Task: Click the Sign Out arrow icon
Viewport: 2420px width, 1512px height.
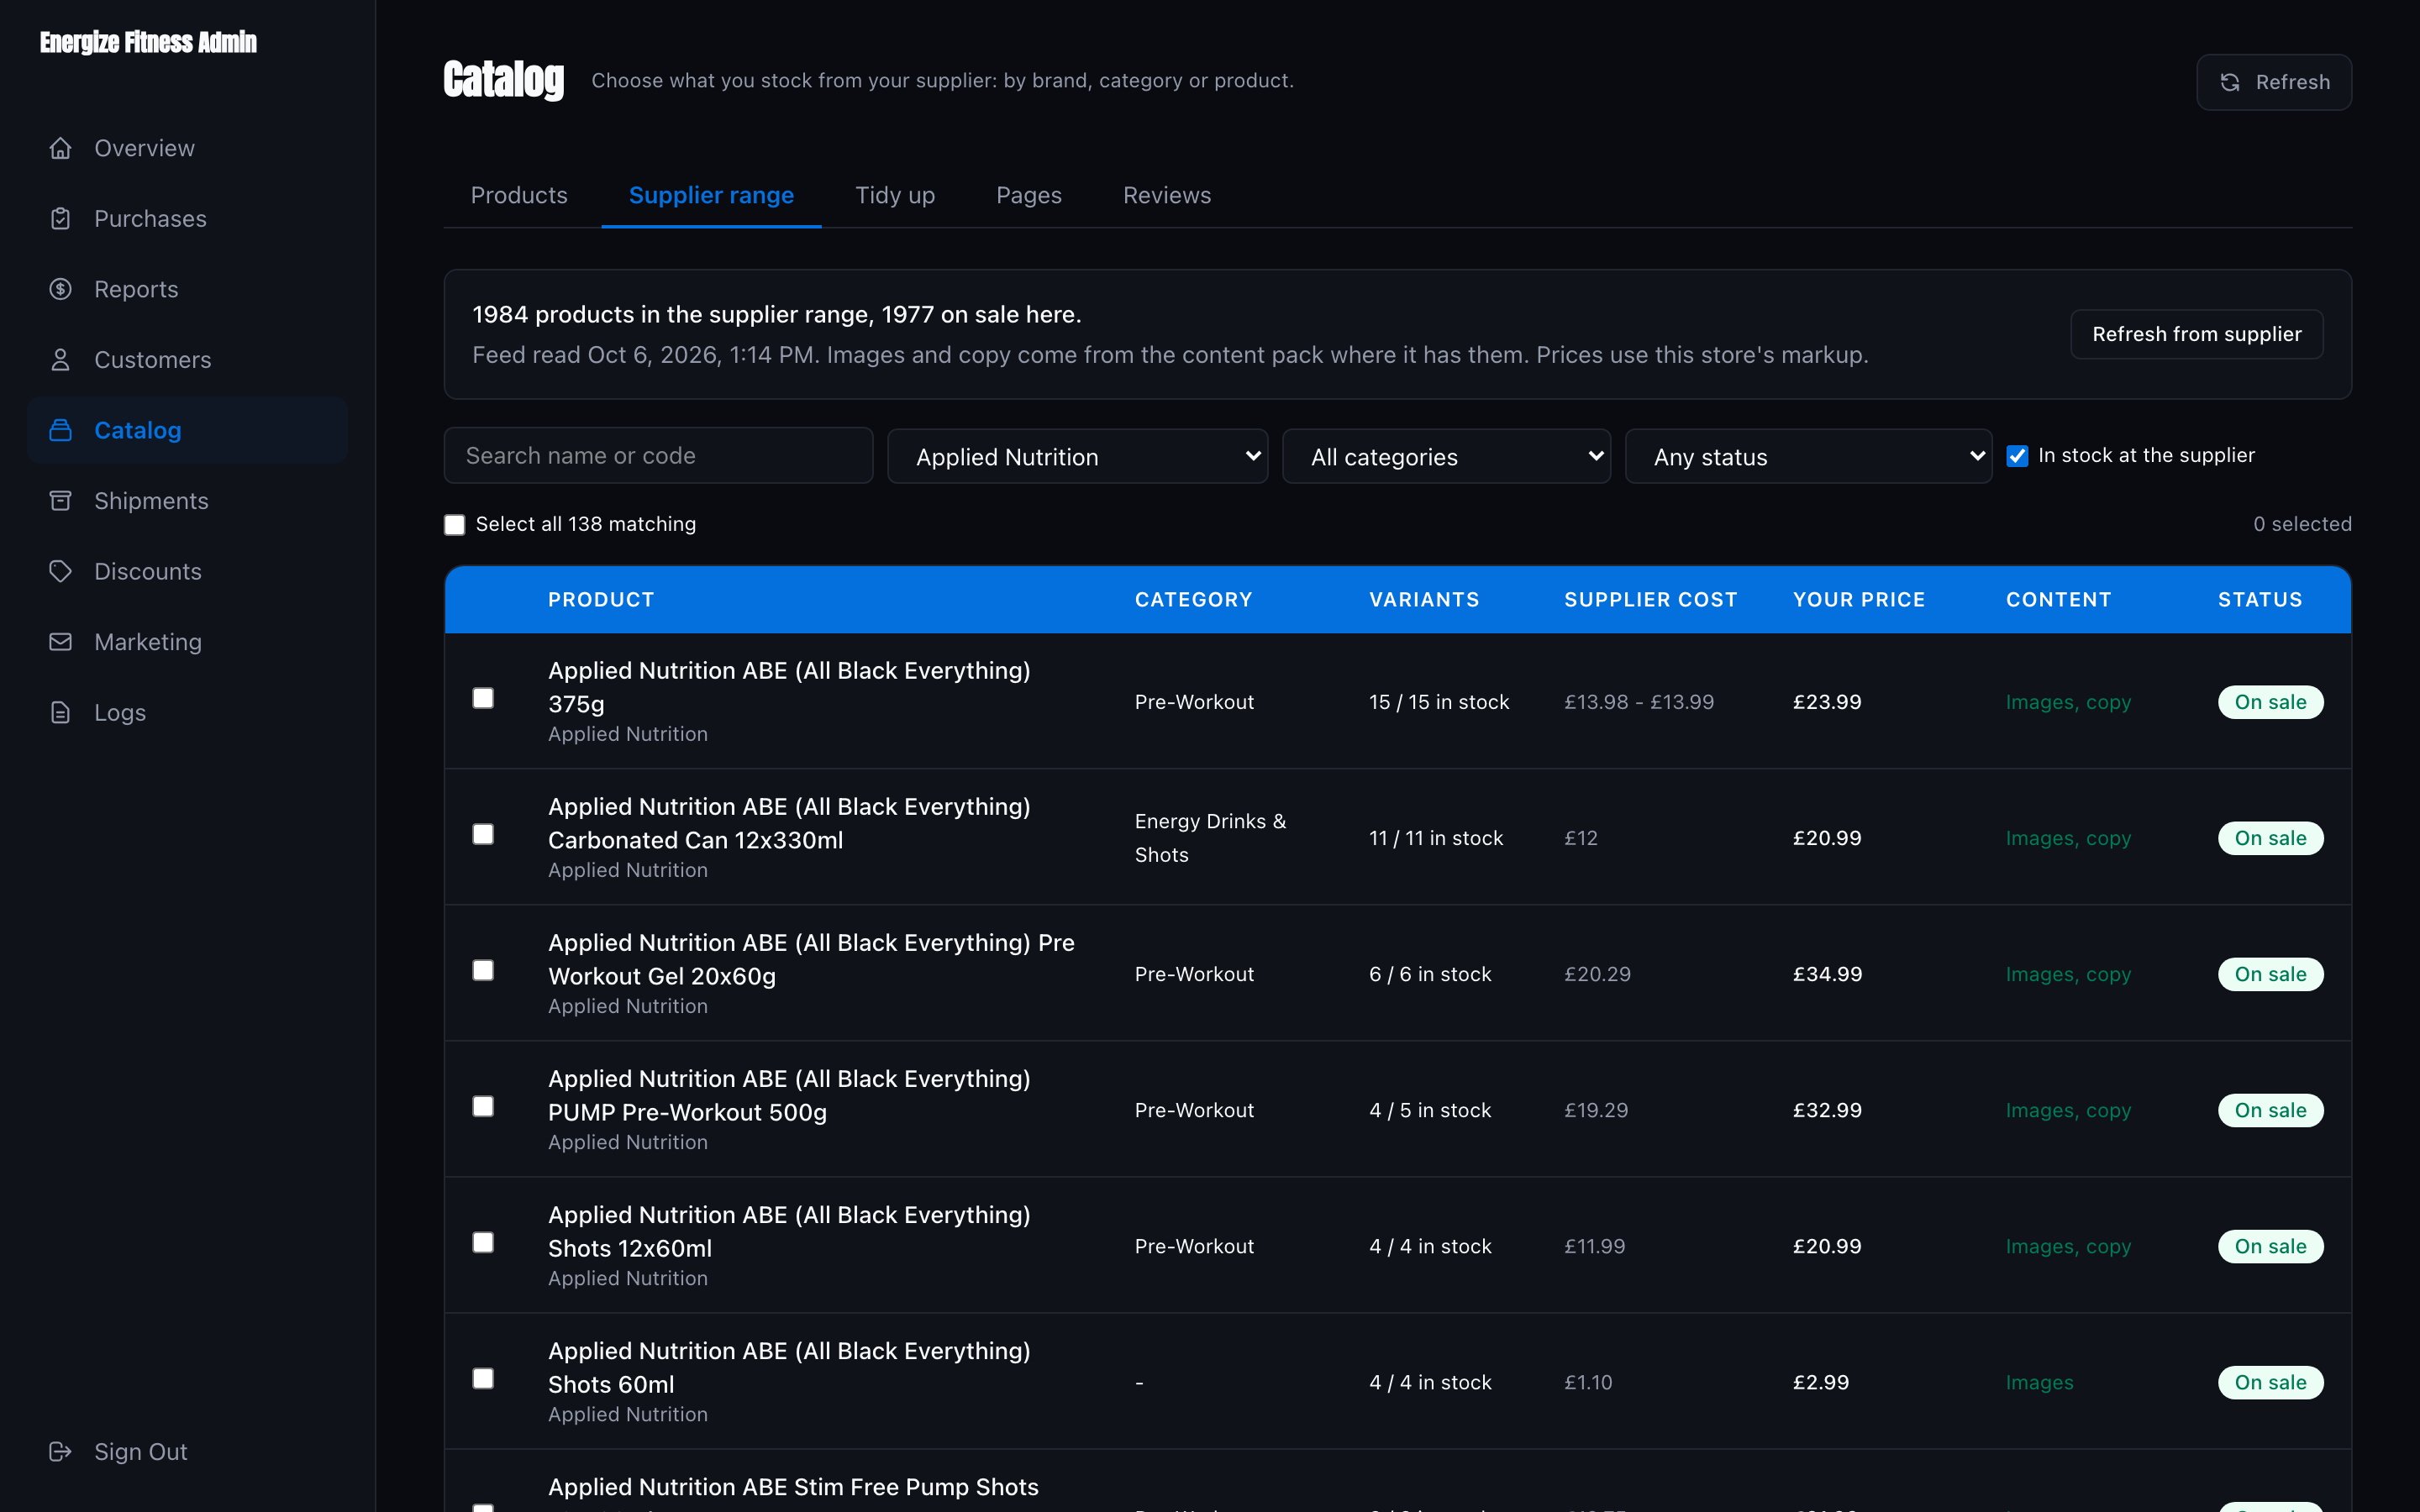Action: pos(60,1451)
